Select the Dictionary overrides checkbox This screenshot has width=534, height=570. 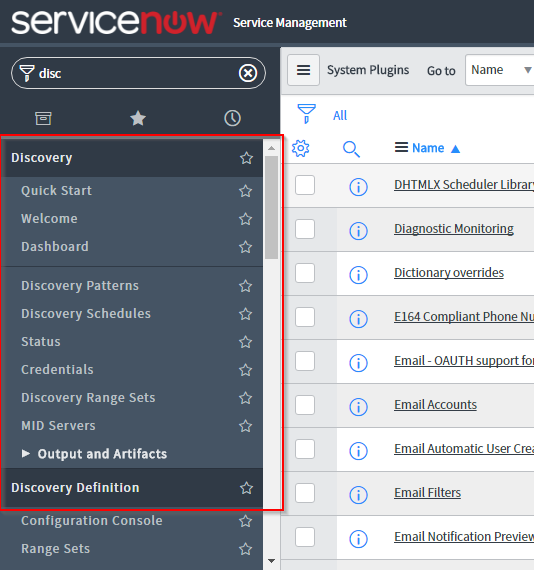(x=305, y=273)
